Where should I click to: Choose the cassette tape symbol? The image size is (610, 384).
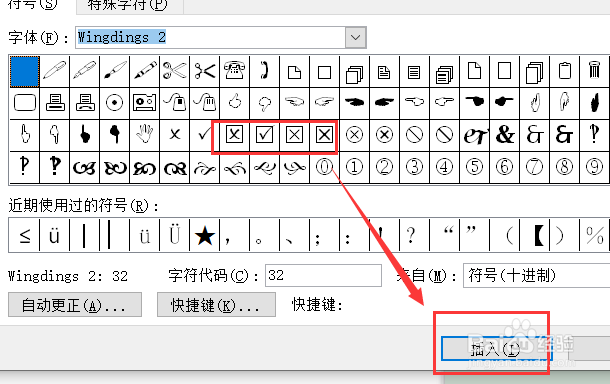[x=145, y=103]
